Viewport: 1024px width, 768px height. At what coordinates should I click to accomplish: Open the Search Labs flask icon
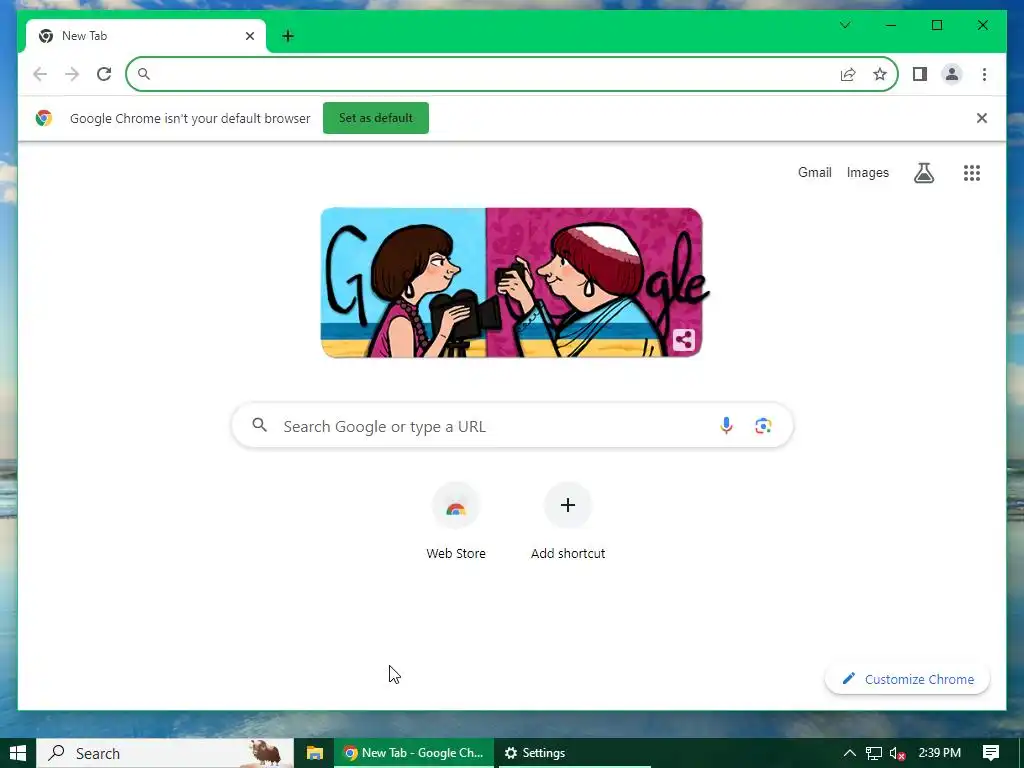(x=923, y=173)
